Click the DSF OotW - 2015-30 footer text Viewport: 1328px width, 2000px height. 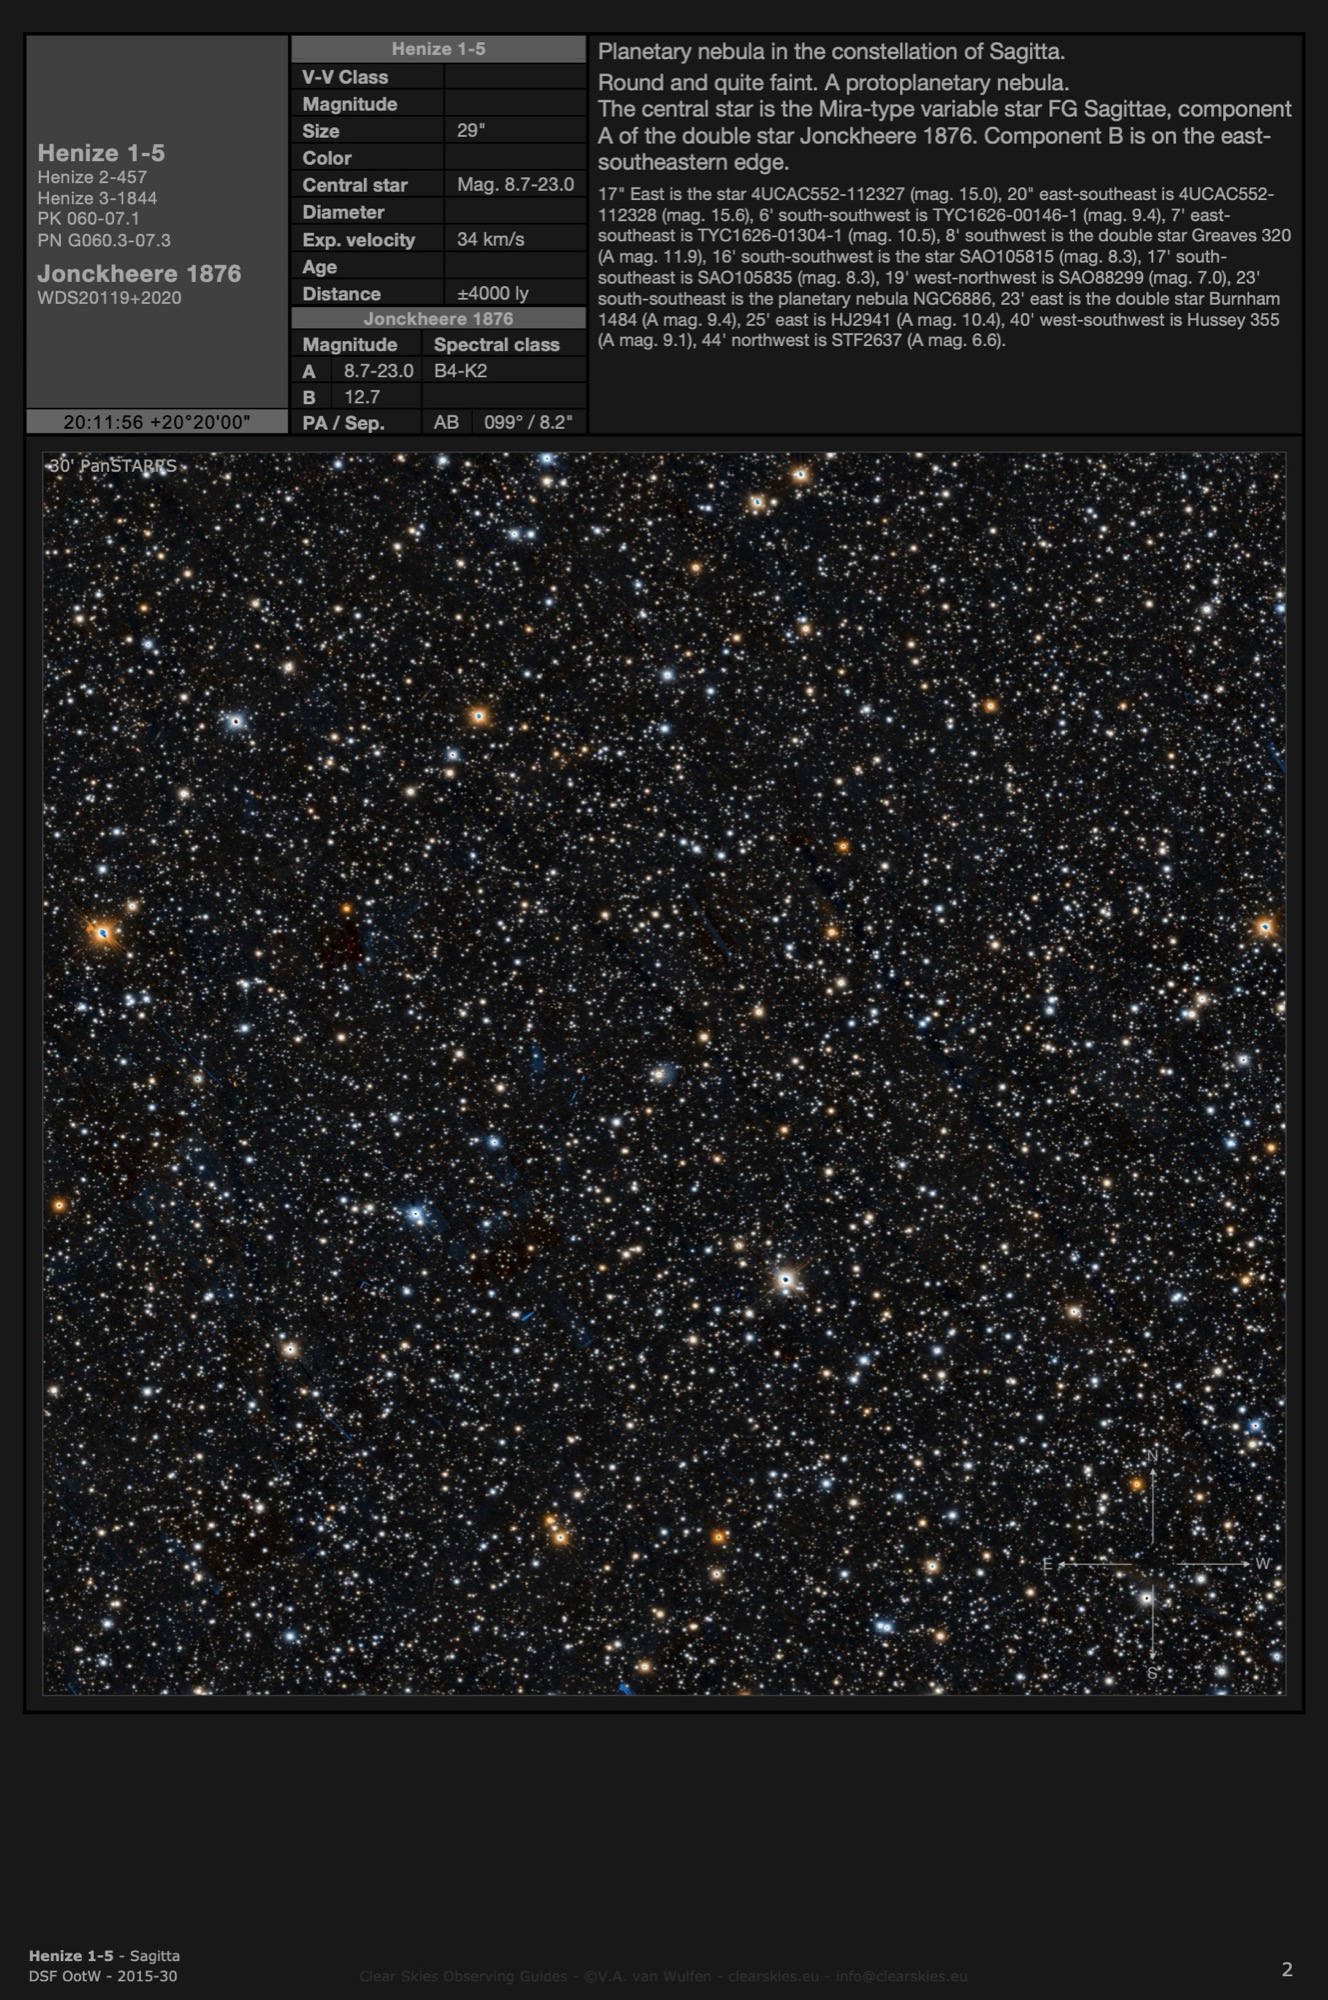tap(103, 1976)
